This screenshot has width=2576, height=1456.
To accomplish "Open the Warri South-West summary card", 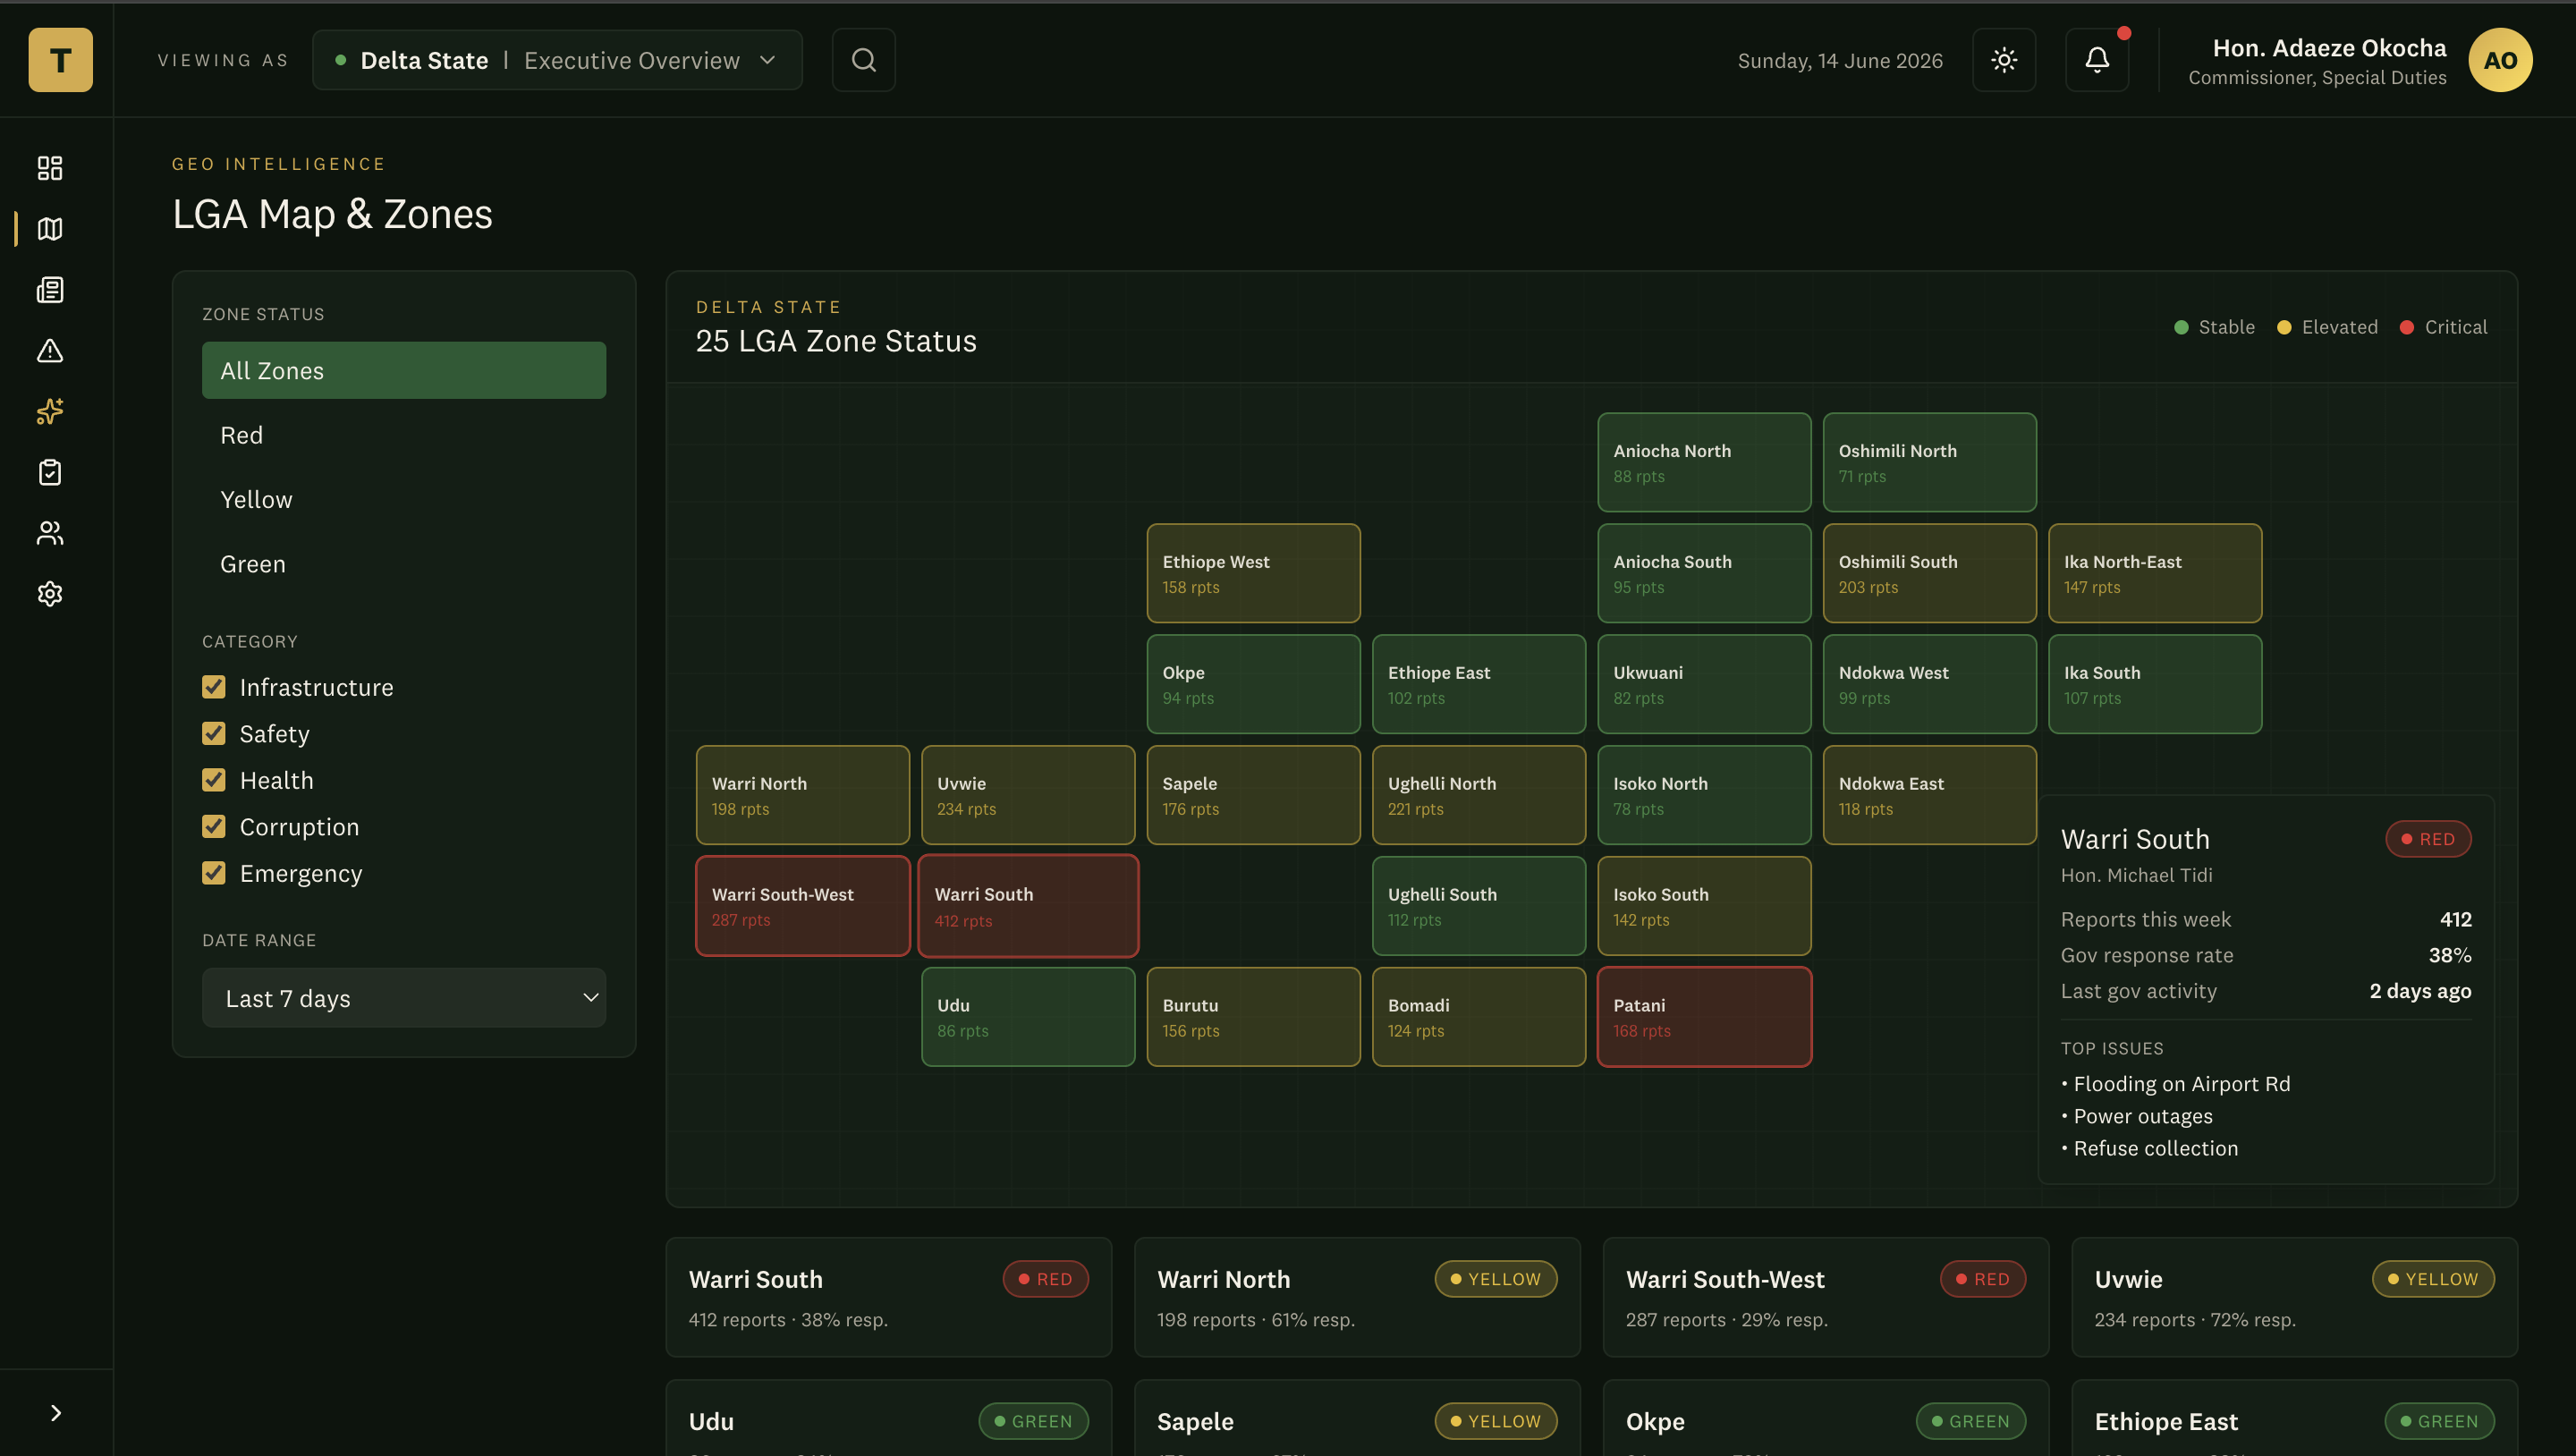I will [x=1826, y=1297].
